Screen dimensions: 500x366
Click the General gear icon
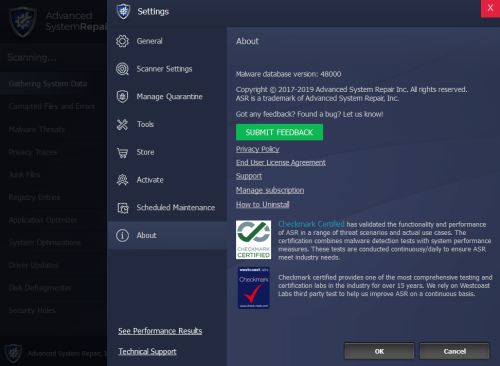tap(122, 41)
